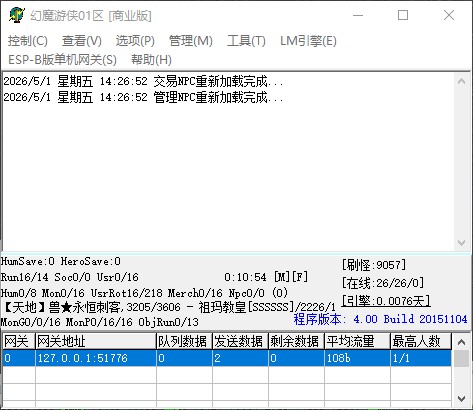473x410 pixels.
Task: Click the HumSave:0 HeroSave:0 status text
Action: point(61,261)
